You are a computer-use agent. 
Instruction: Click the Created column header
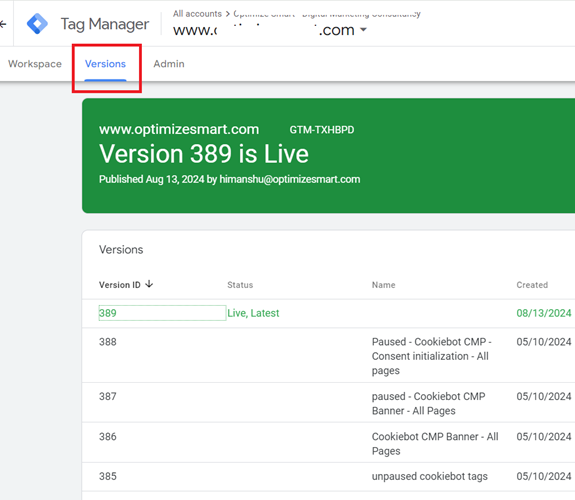[x=532, y=285]
